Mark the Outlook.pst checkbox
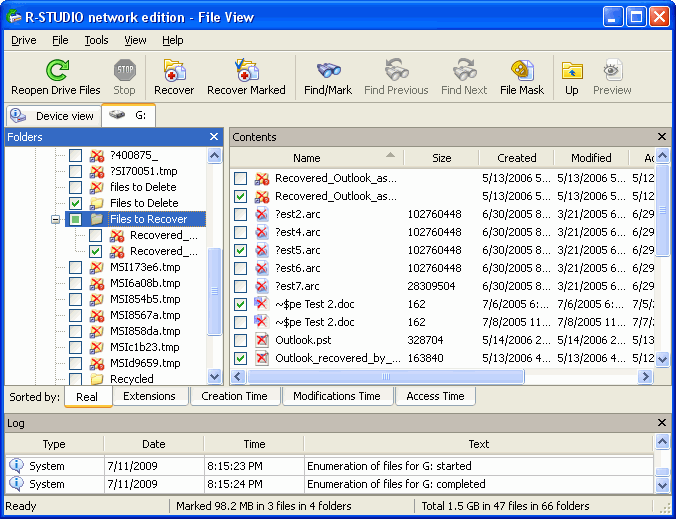Viewport: 676px width, 519px height. (x=241, y=340)
